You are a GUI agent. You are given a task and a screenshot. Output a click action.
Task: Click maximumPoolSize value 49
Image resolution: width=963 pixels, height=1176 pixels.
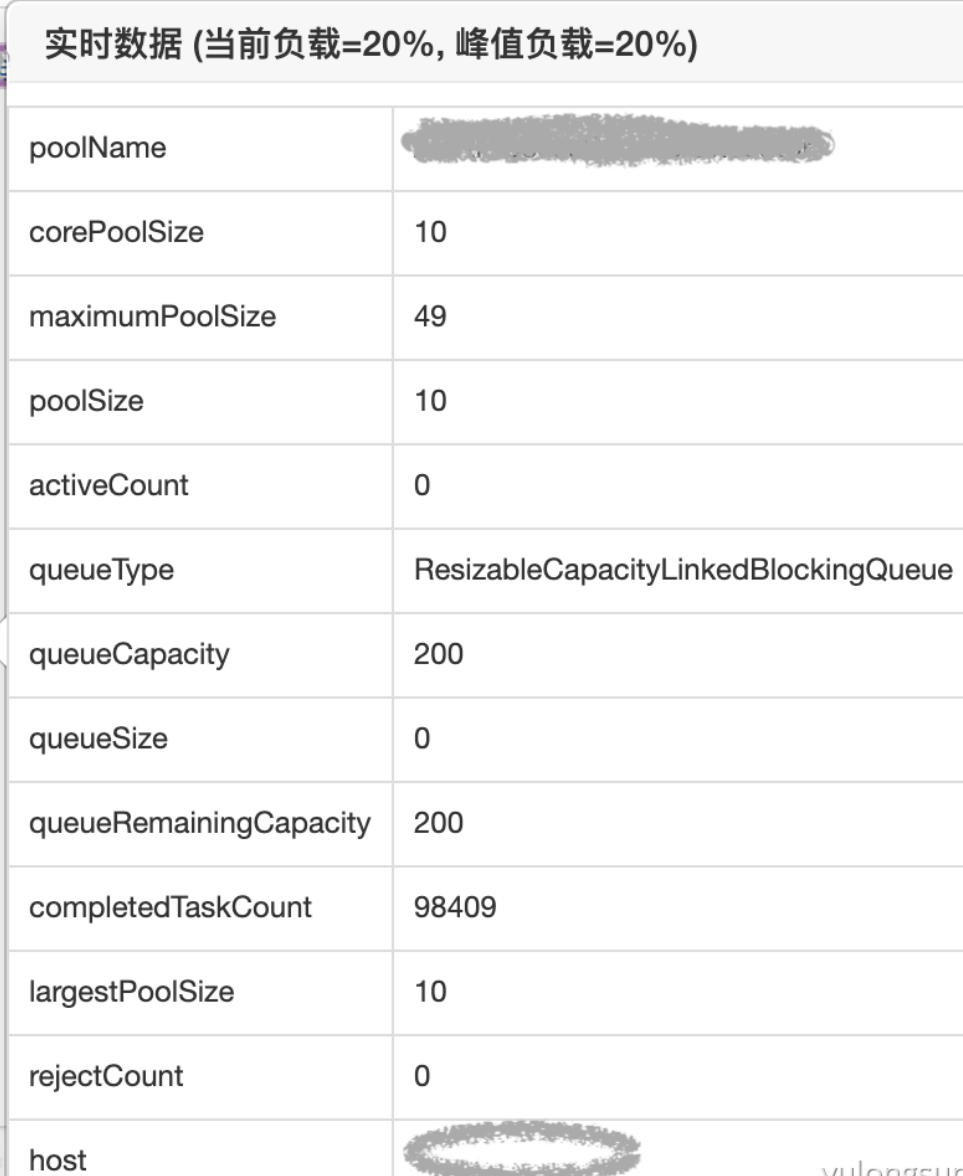430,316
